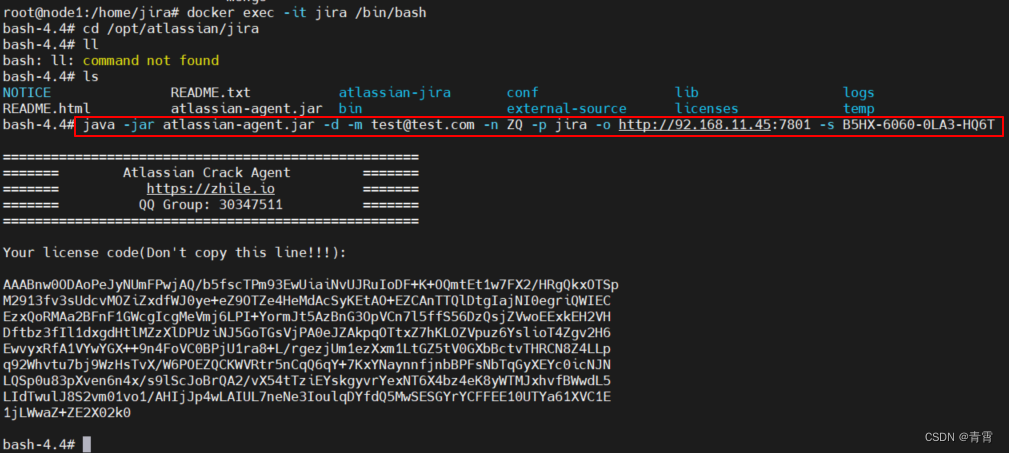Click the ':7801' port number in the command

click(x=791, y=124)
